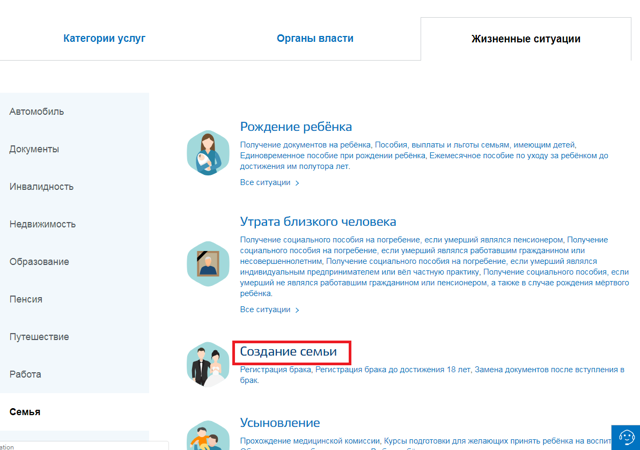Click Замена документов после вступления в брак
Image resolution: width=640 pixels, height=450 pixels.
(x=432, y=375)
